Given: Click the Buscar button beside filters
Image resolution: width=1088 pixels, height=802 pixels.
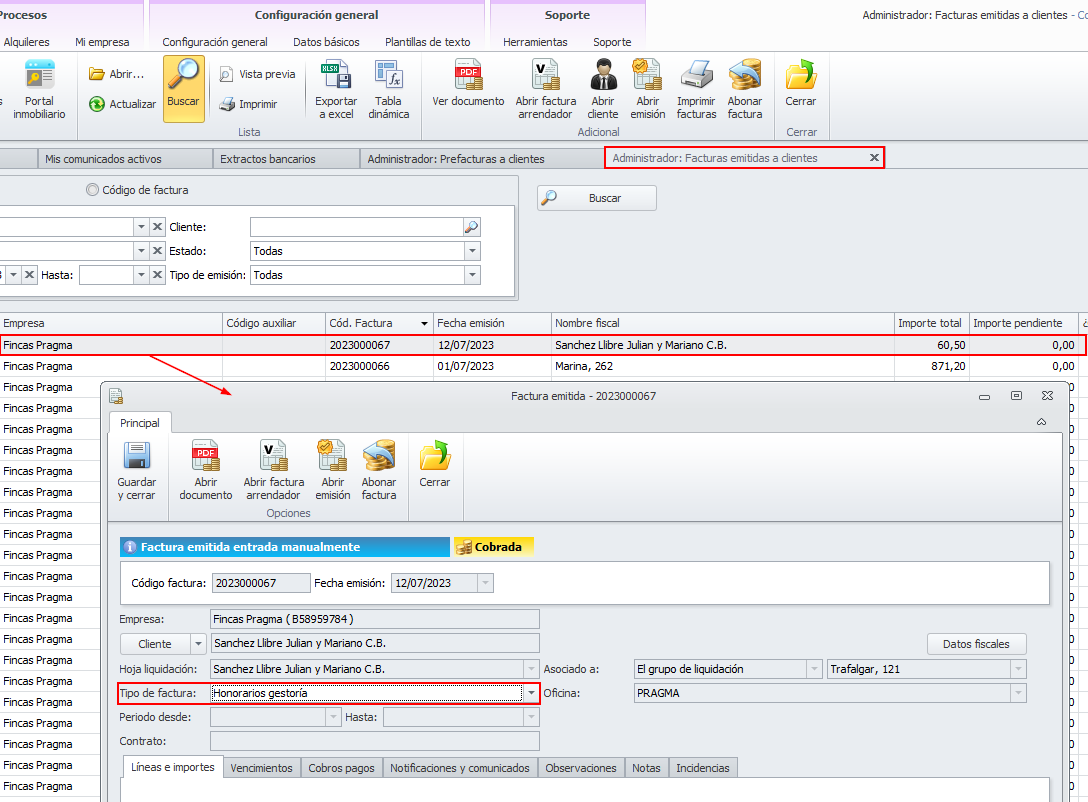Looking at the screenshot, I should pos(597,198).
